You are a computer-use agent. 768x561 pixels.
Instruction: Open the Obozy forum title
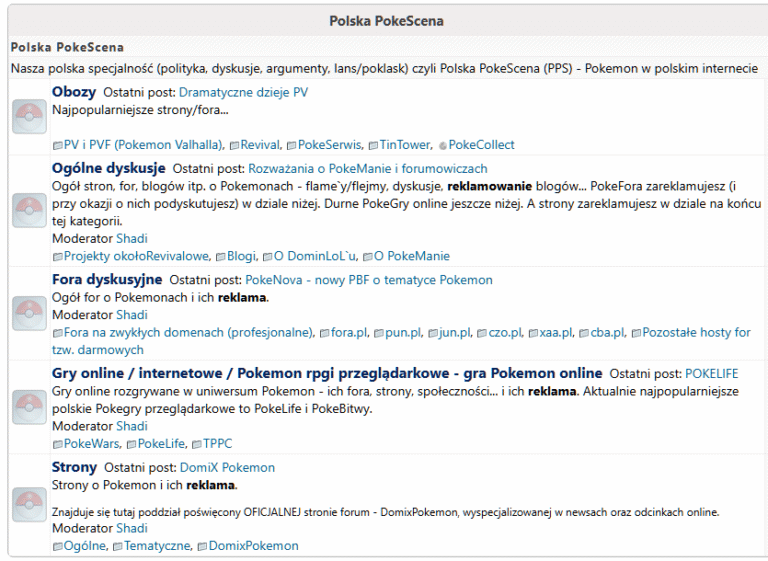coord(74,92)
